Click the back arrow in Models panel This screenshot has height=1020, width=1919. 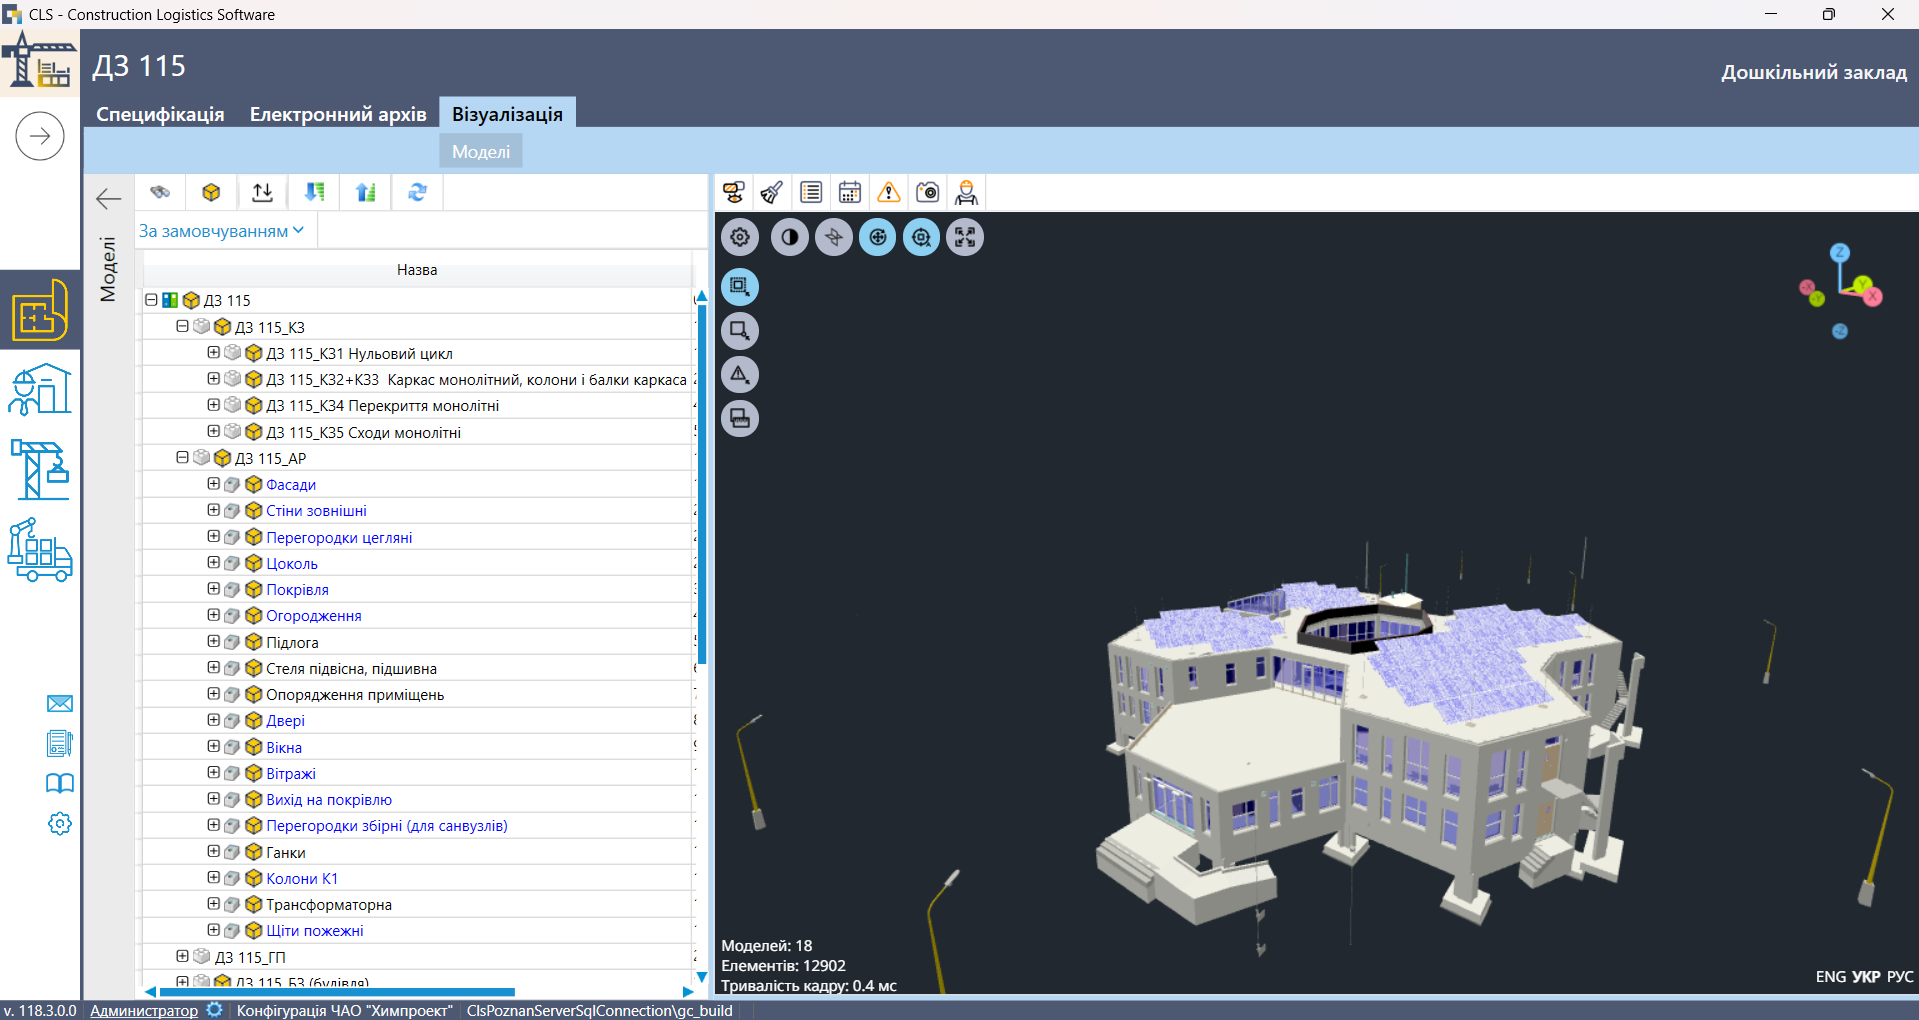tap(108, 198)
